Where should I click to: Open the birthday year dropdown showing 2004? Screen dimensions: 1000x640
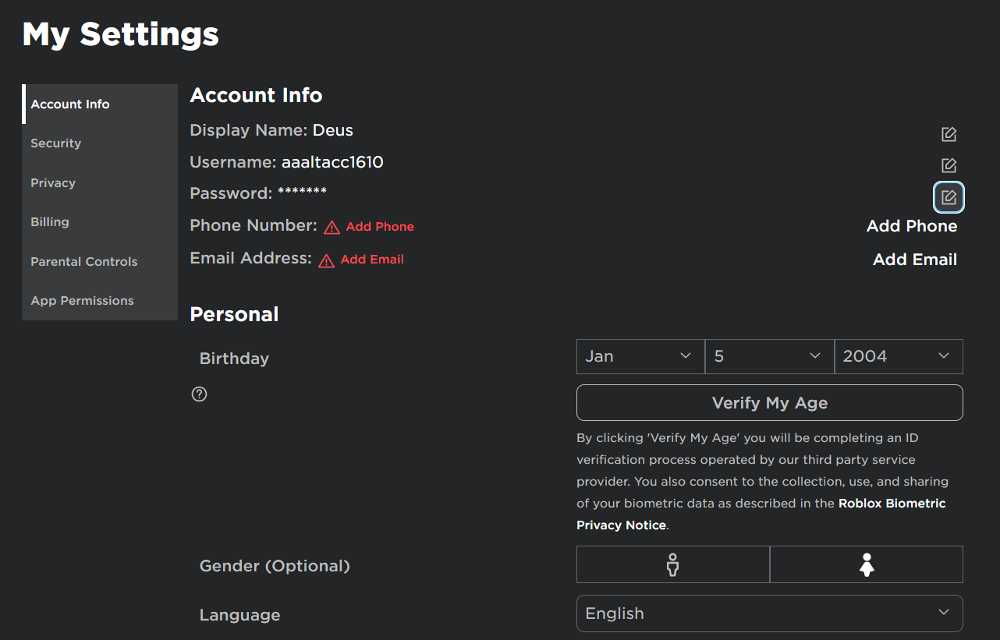coord(899,356)
